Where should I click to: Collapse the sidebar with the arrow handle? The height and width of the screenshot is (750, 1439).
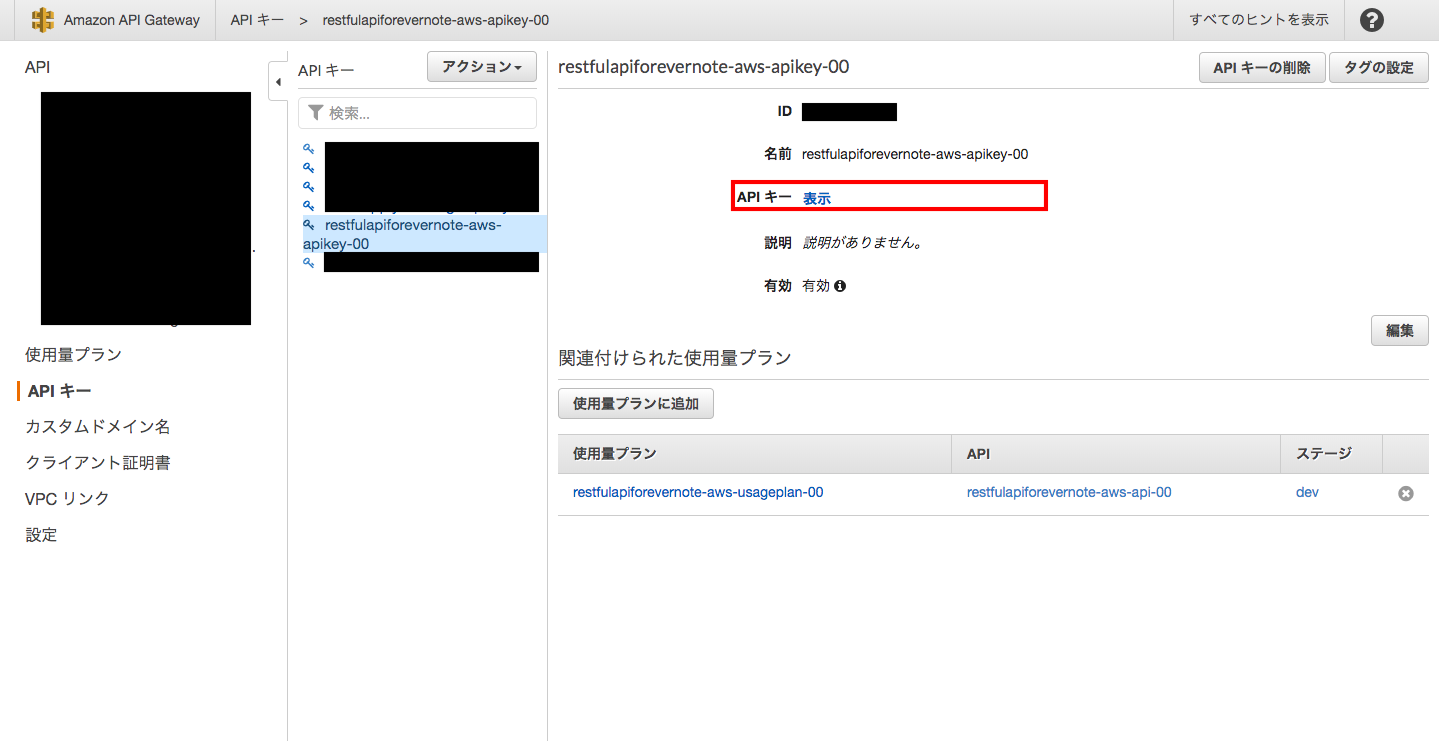pyautogui.click(x=278, y=82)
